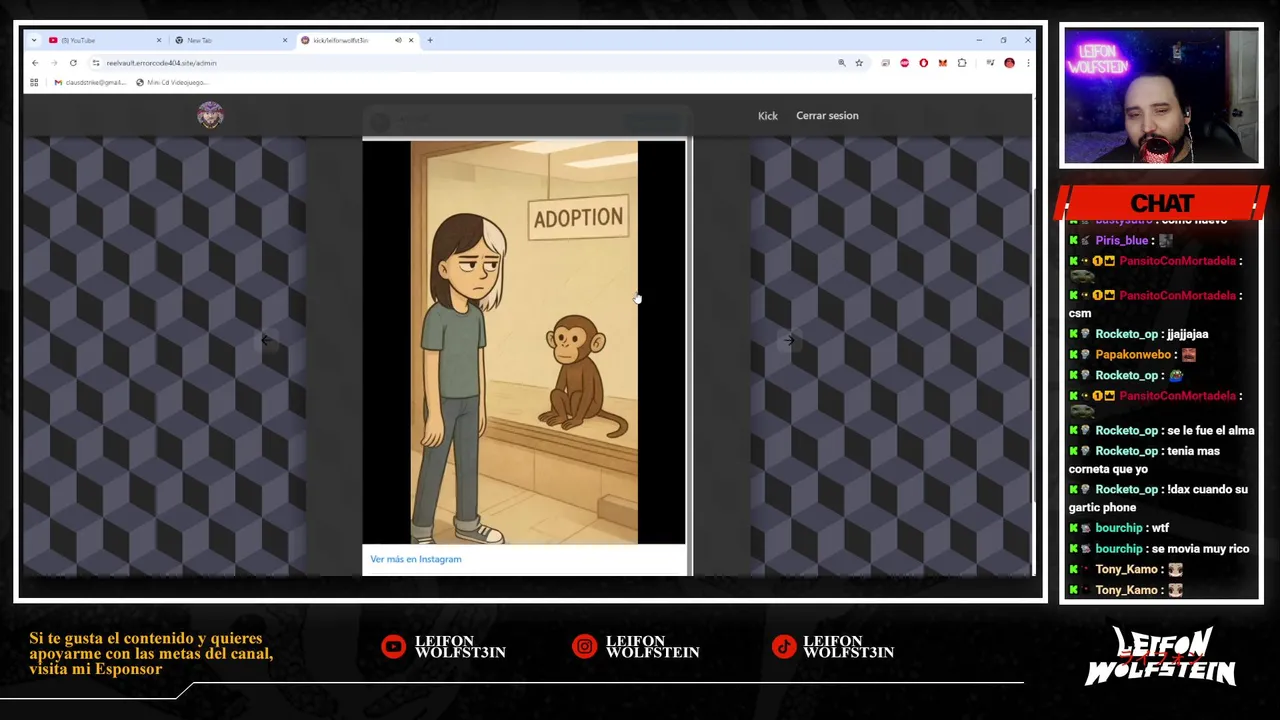Image resolution: width=1280 pixels, height=720 pixels.
Task: Open the Adblock Plus extension
Action: (x=905, y=63)
